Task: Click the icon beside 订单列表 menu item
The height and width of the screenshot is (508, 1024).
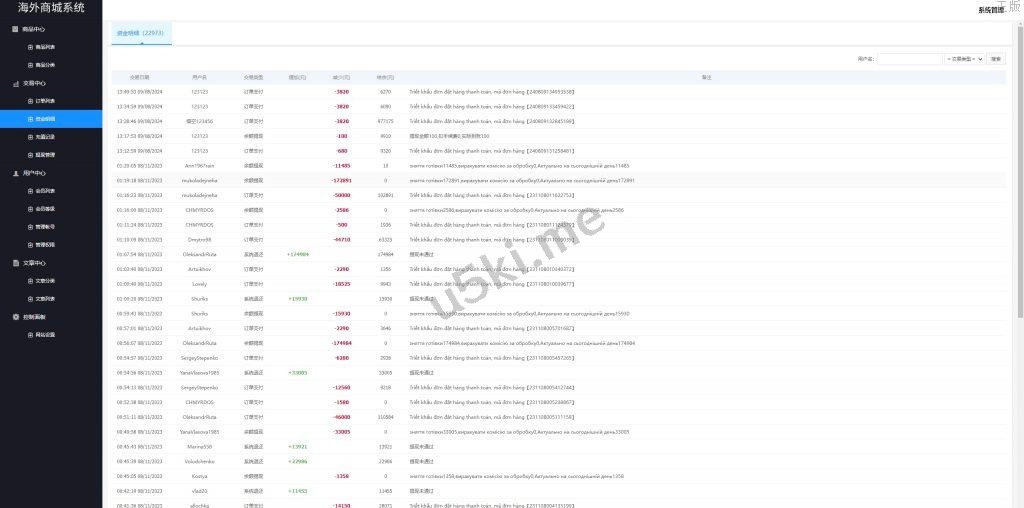Action: point(30,101)
